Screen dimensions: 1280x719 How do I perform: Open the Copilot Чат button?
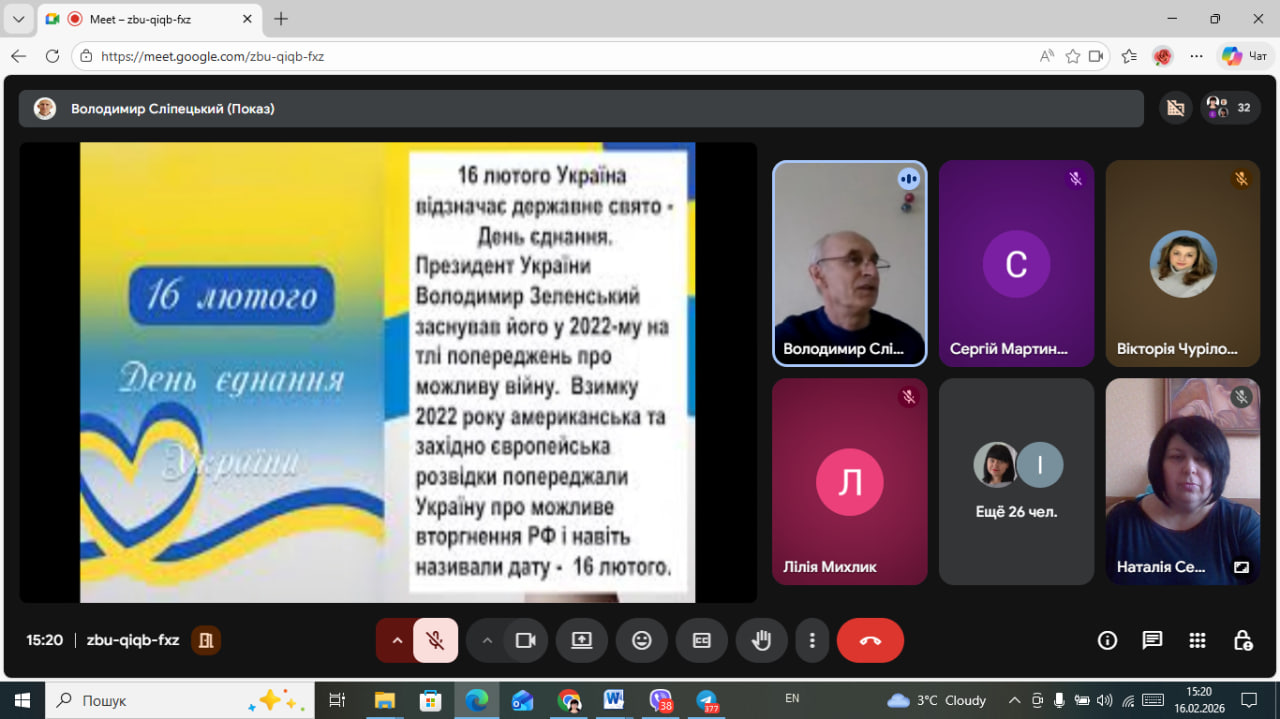(x=1245, y=56)
